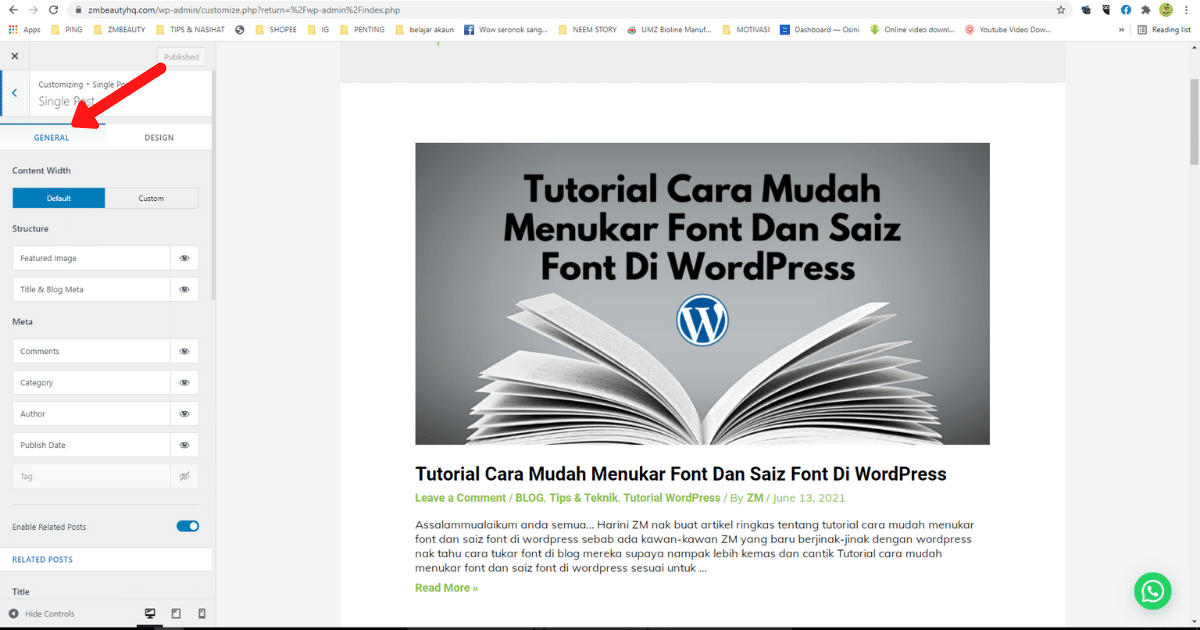Switch to the GENERAL tab

pos(52,137)
